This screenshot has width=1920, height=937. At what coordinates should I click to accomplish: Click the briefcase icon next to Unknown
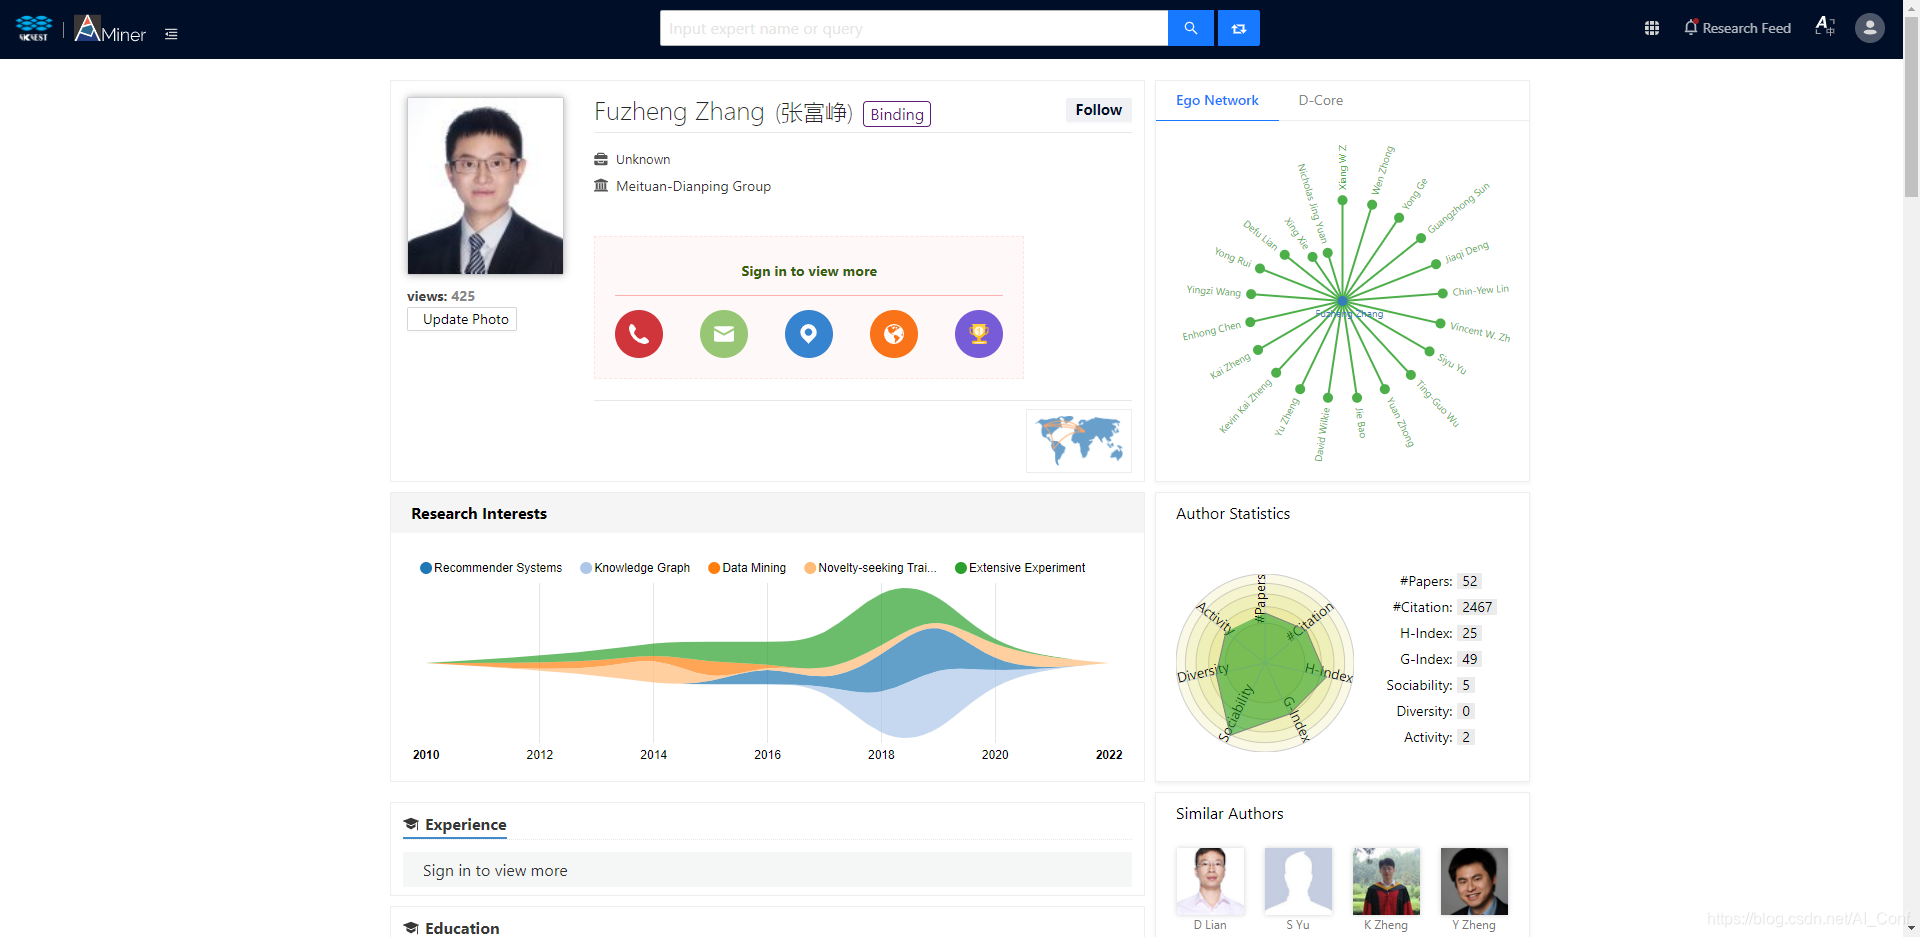click(601, 159)
